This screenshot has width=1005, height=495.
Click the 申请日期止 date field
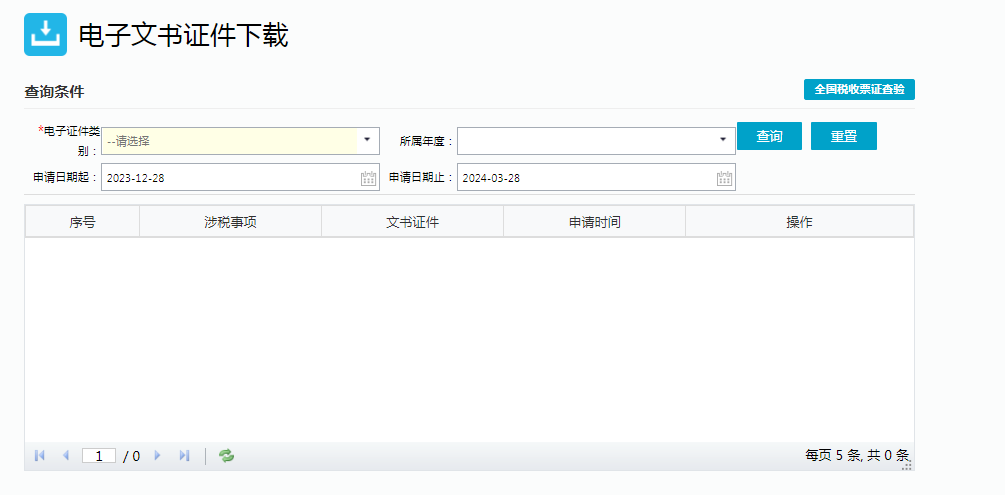pos(586,178)
